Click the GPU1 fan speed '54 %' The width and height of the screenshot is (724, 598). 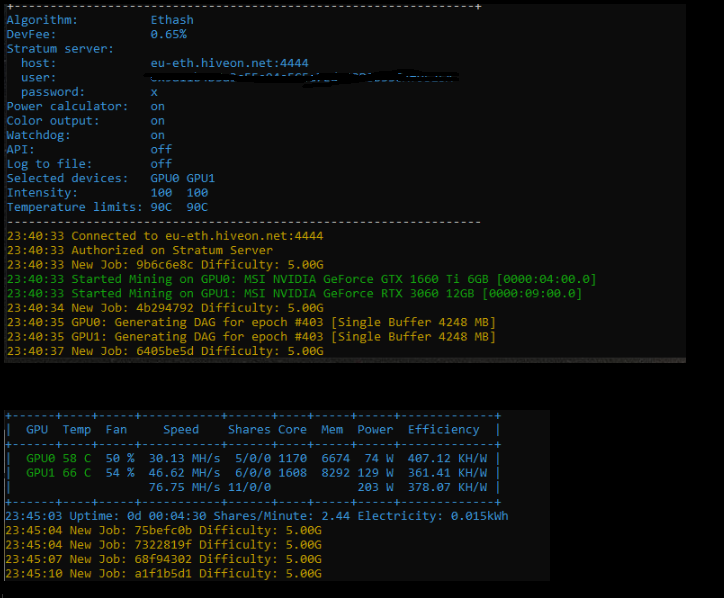[x=120, y=473]
